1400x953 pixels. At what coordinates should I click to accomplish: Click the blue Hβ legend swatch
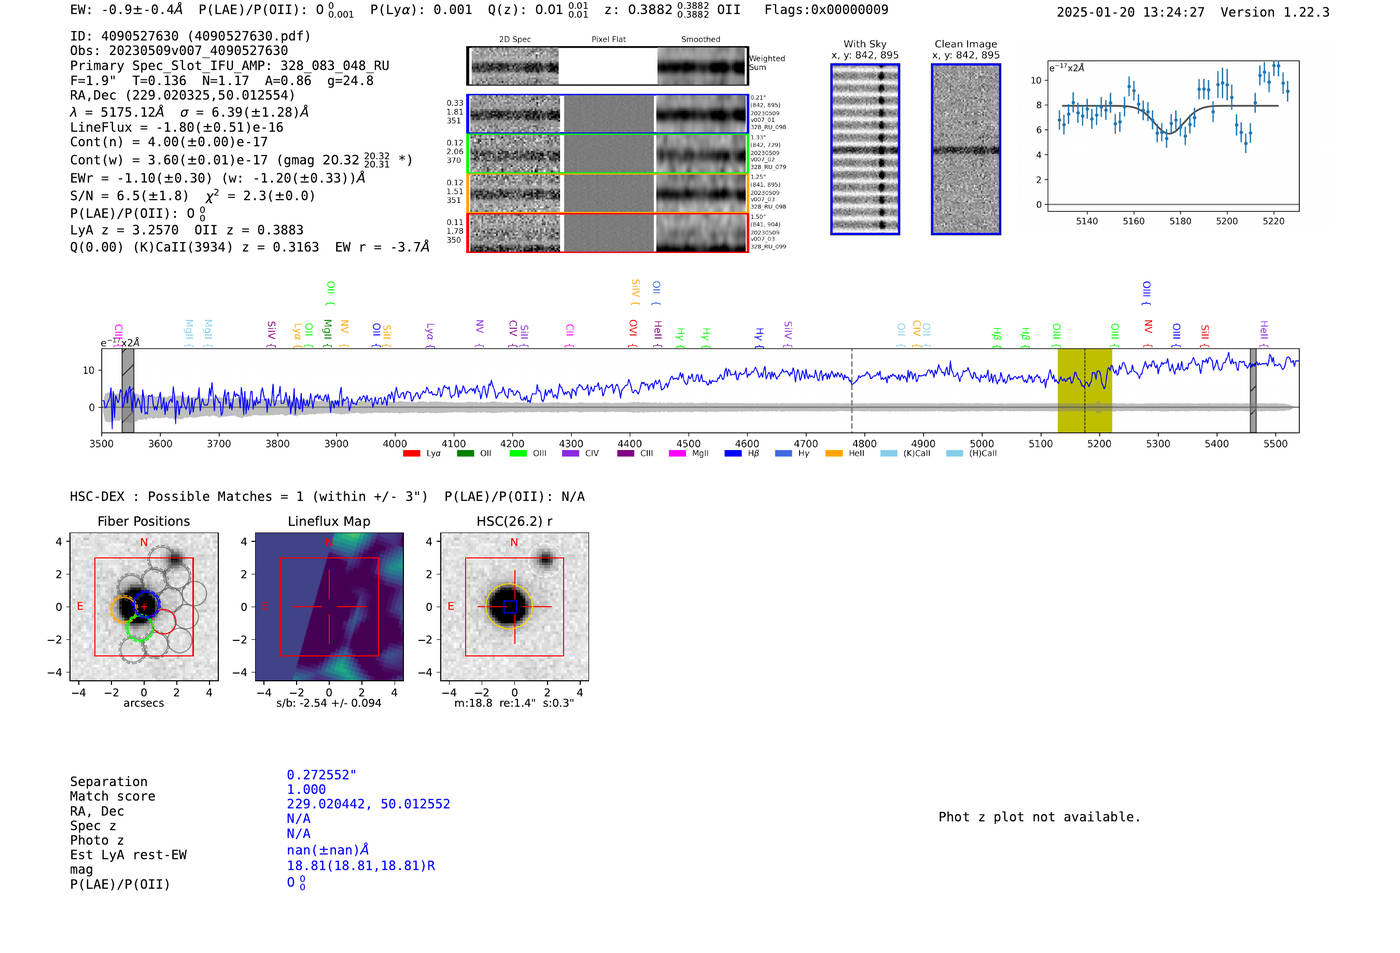(733, 454)
